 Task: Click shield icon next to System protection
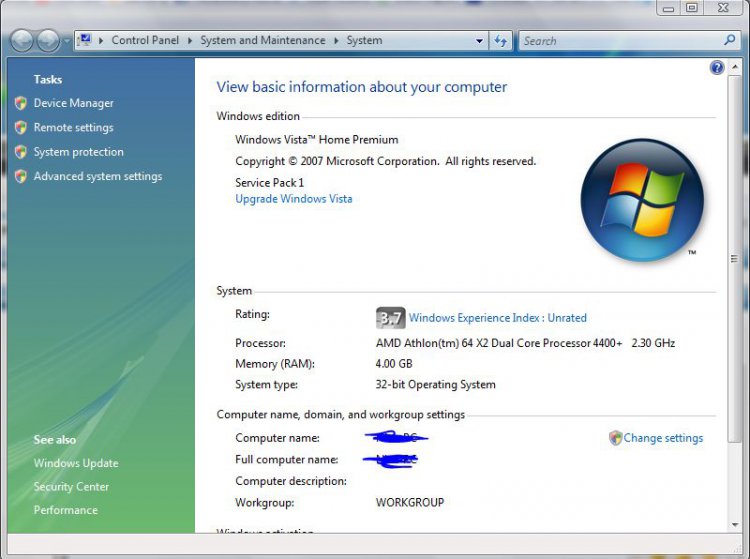[21, 152]
